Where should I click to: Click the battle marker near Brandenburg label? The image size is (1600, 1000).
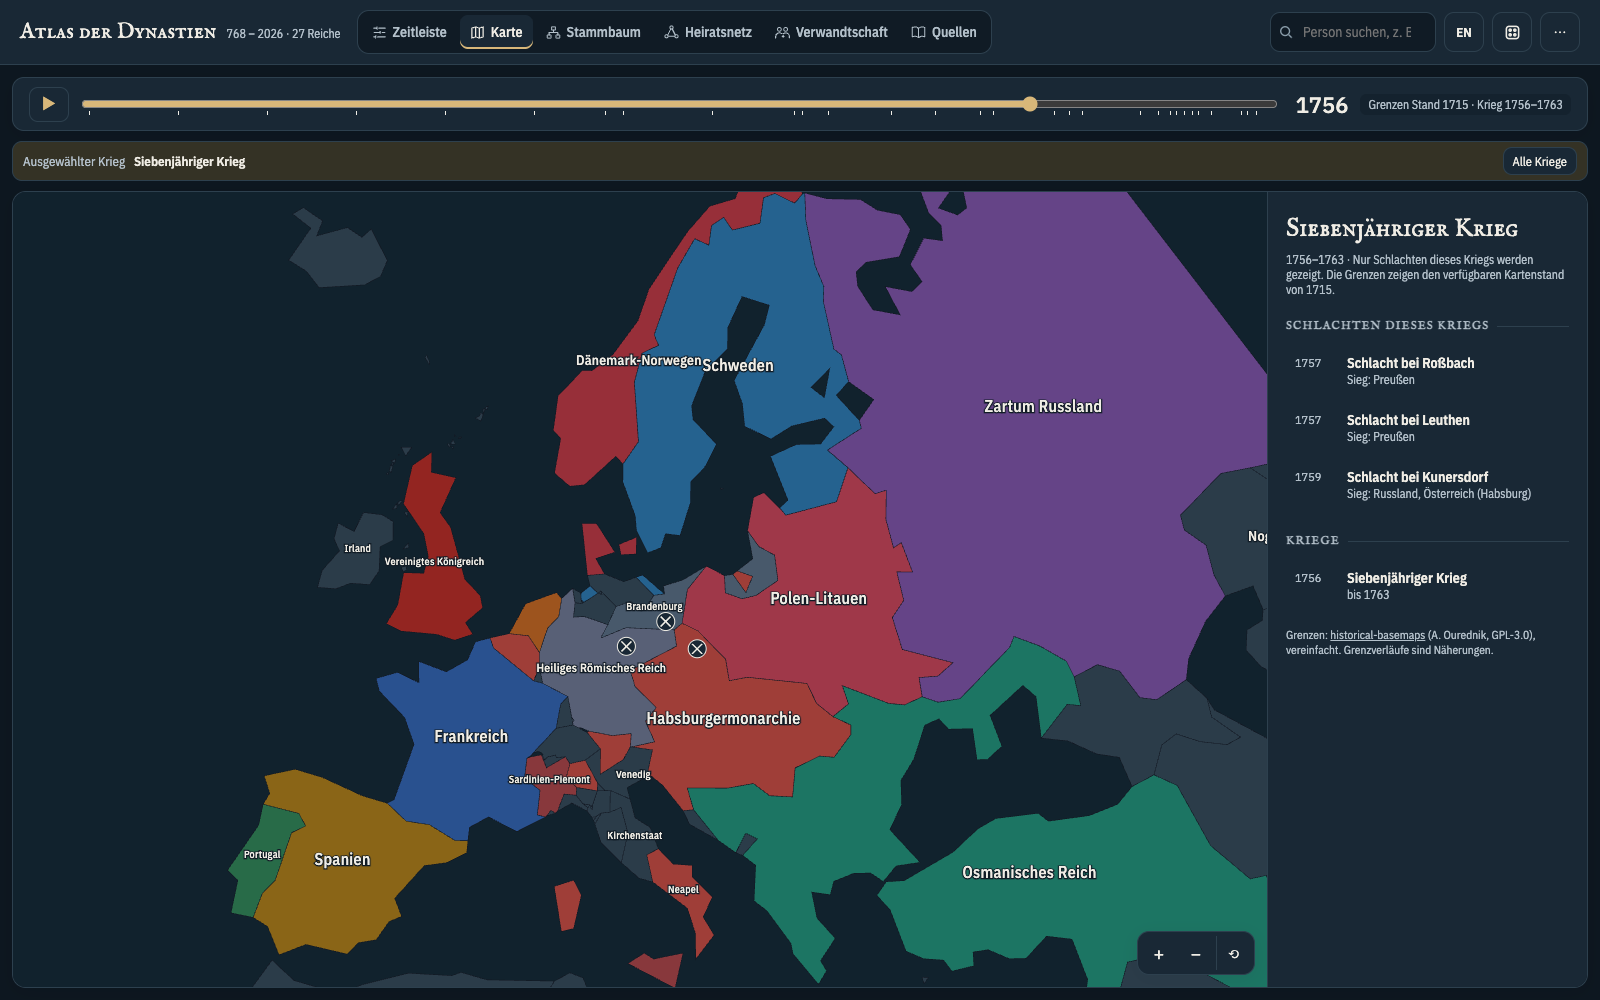point(665,622)
